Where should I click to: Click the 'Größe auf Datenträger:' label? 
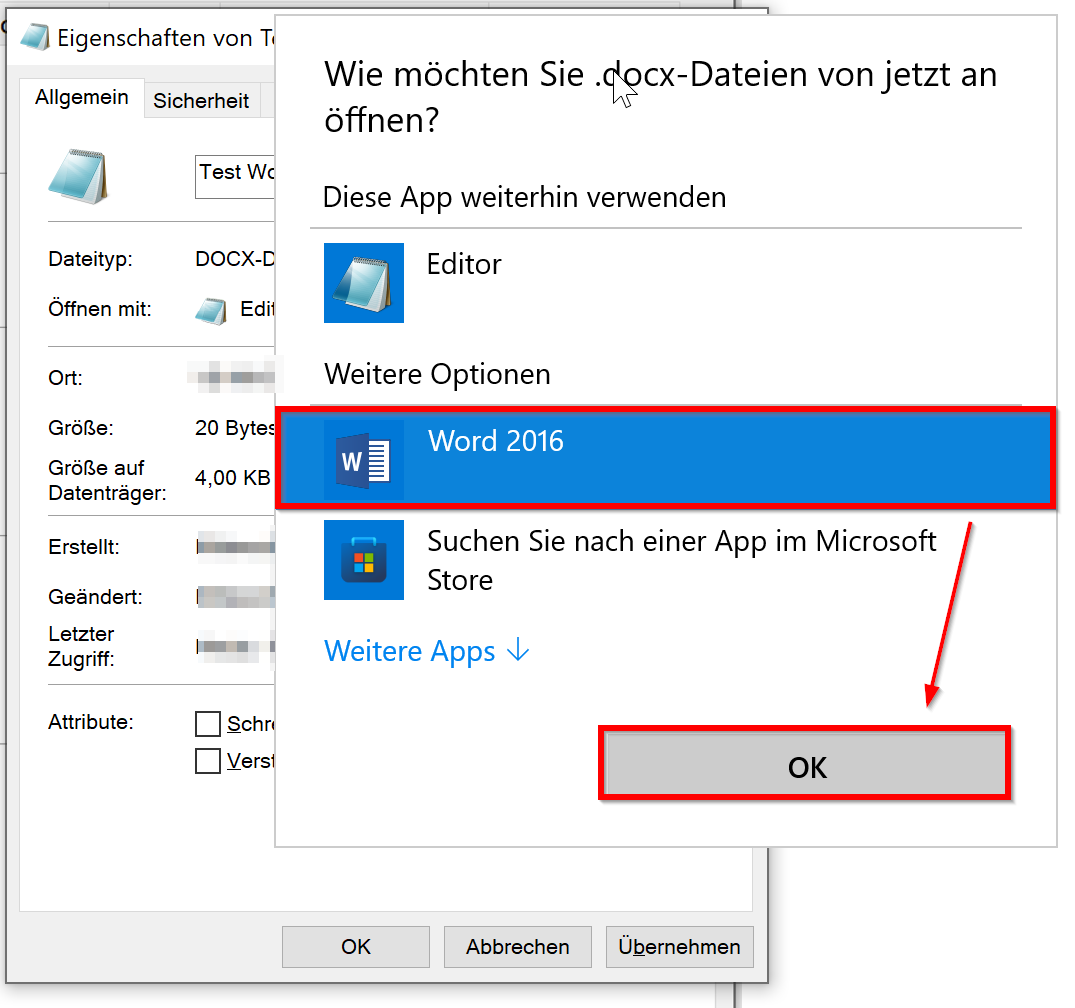(x=107, y=480)
